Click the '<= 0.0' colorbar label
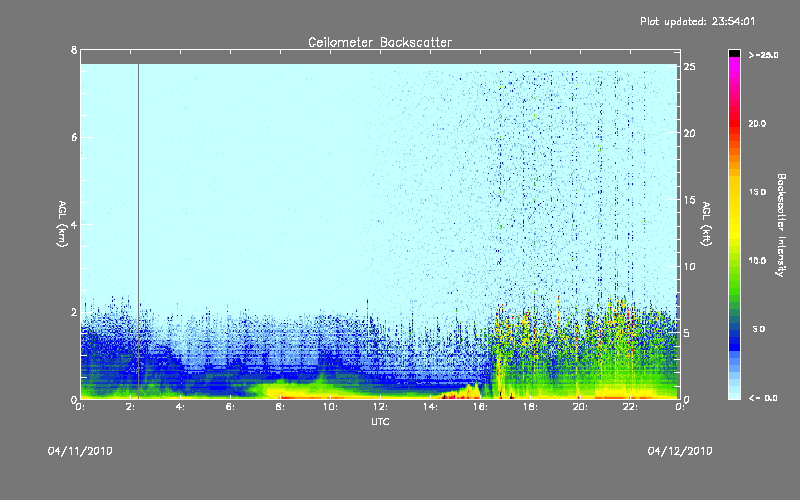This screenshot has height=500, width=800. point(763,398)
